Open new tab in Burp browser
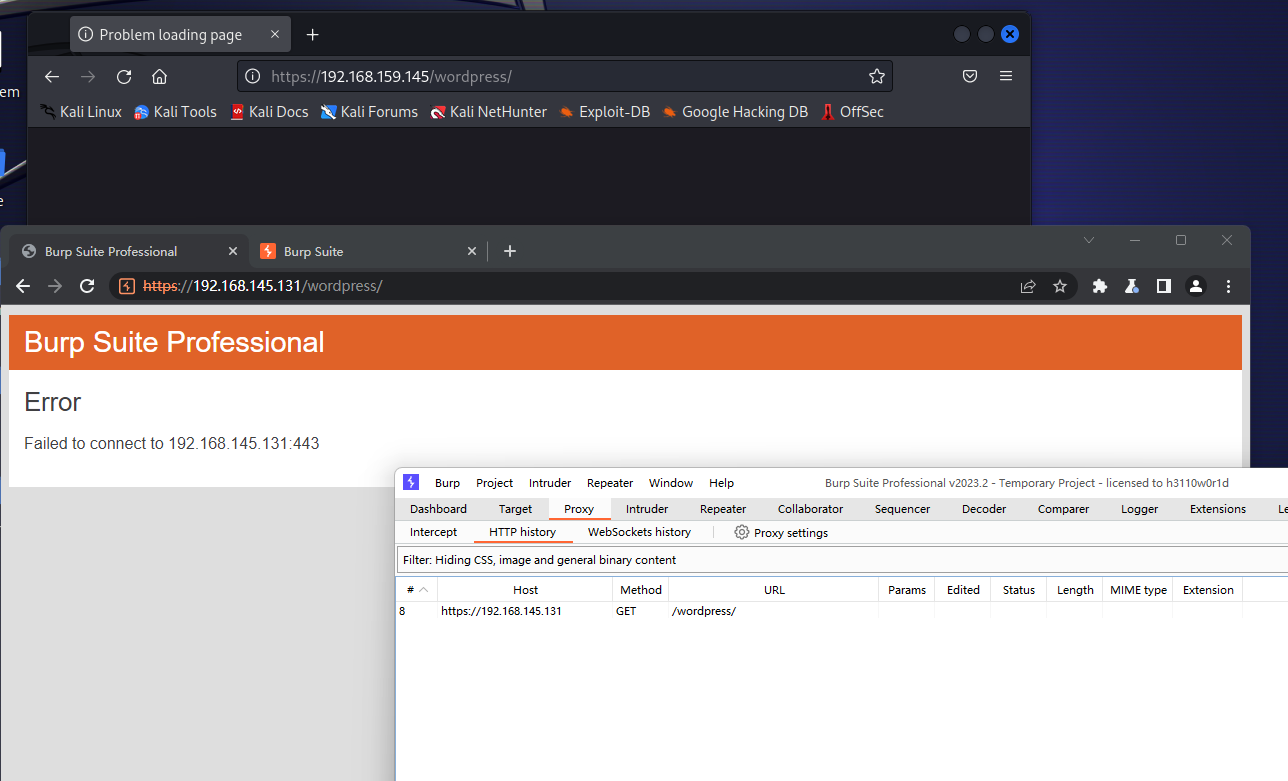 [x=510, y=251]
